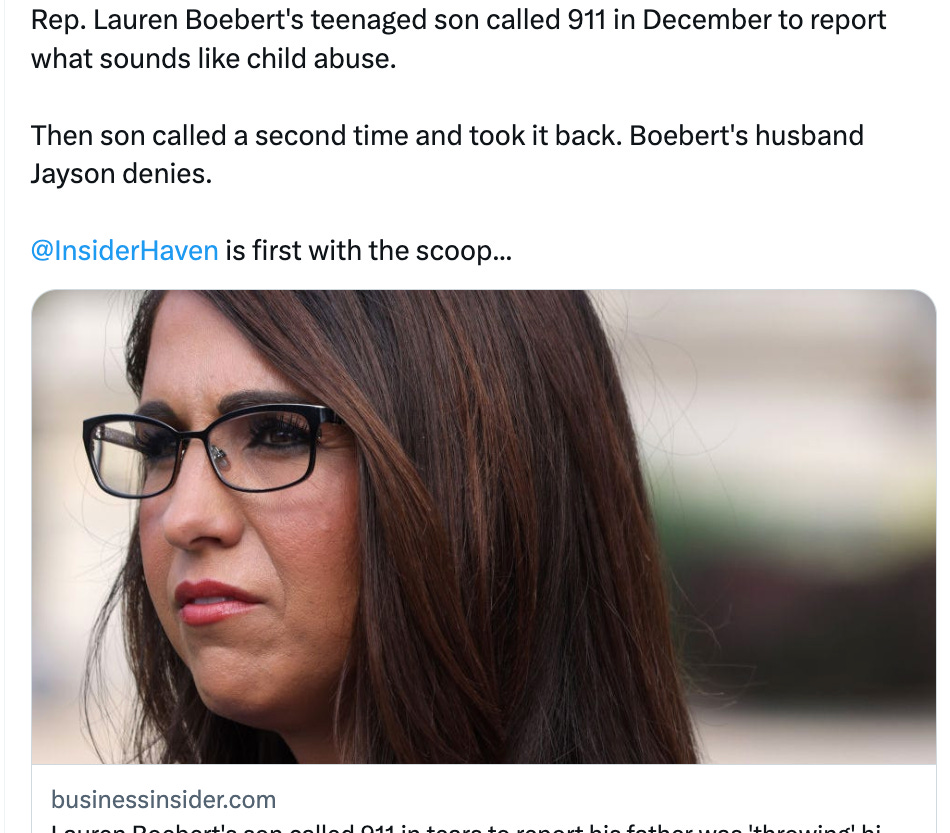Click the businessinsider.com domain label

pyautogui.click(x=164, y=800)
